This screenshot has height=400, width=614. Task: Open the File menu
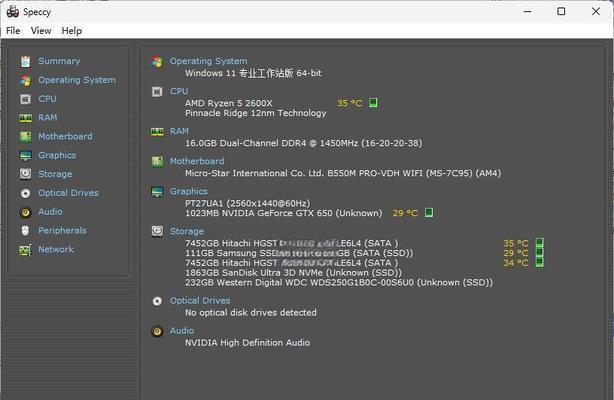click(13, 31)
